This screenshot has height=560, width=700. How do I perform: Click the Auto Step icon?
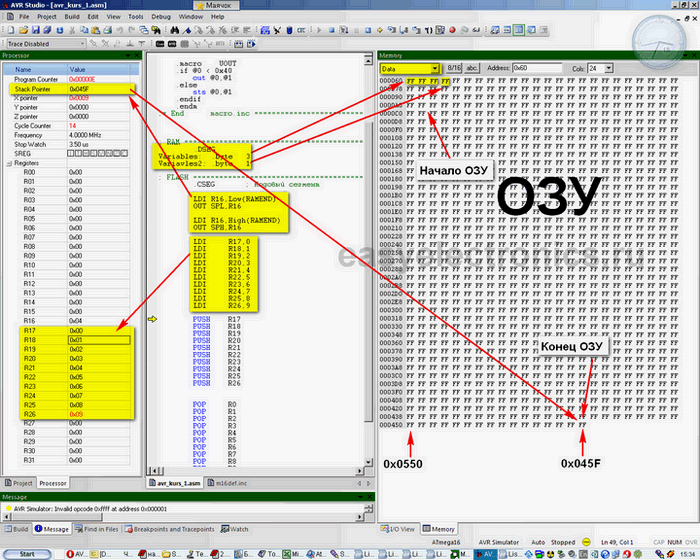[440, 30]
